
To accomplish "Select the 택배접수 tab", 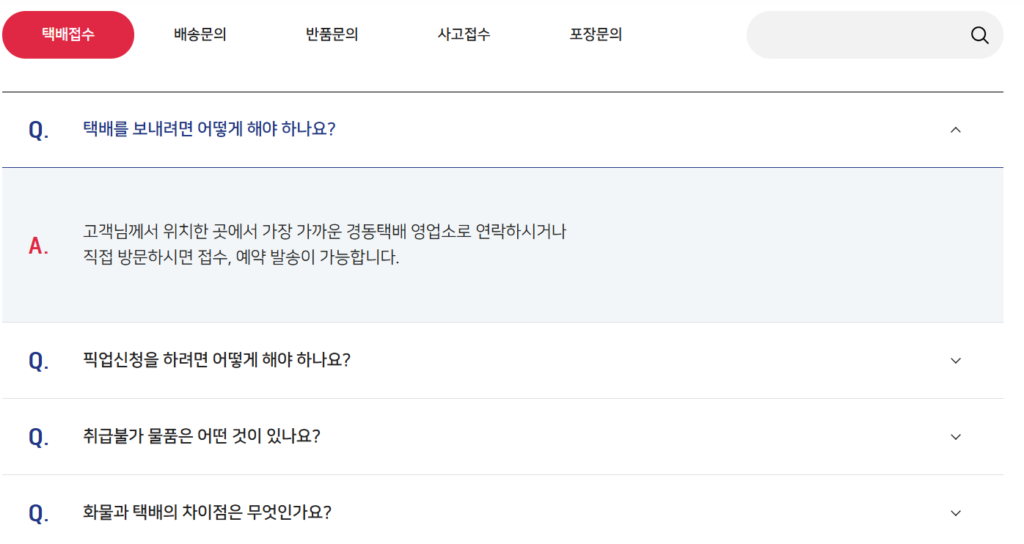I will [x=69, y=35].
